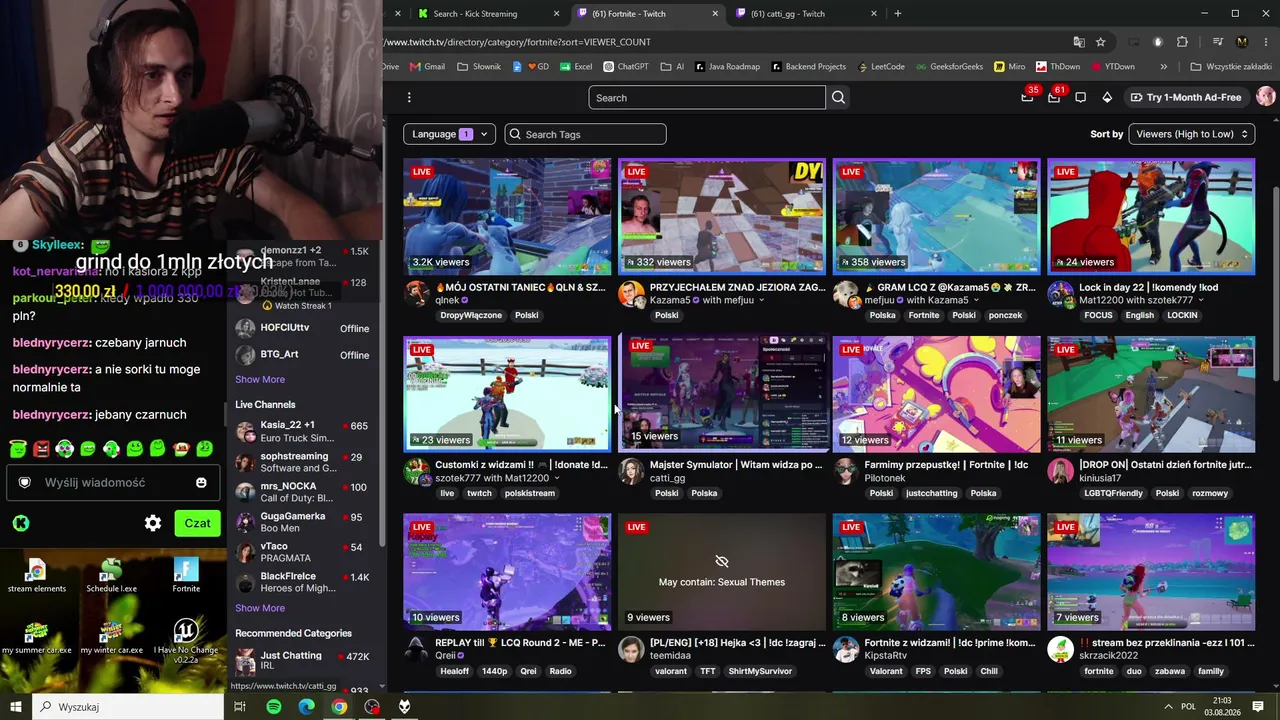This screenshot has height=720, width=1280.
Task: Open the my summer car.exe desktop shortcut
Action: point(37,636)
